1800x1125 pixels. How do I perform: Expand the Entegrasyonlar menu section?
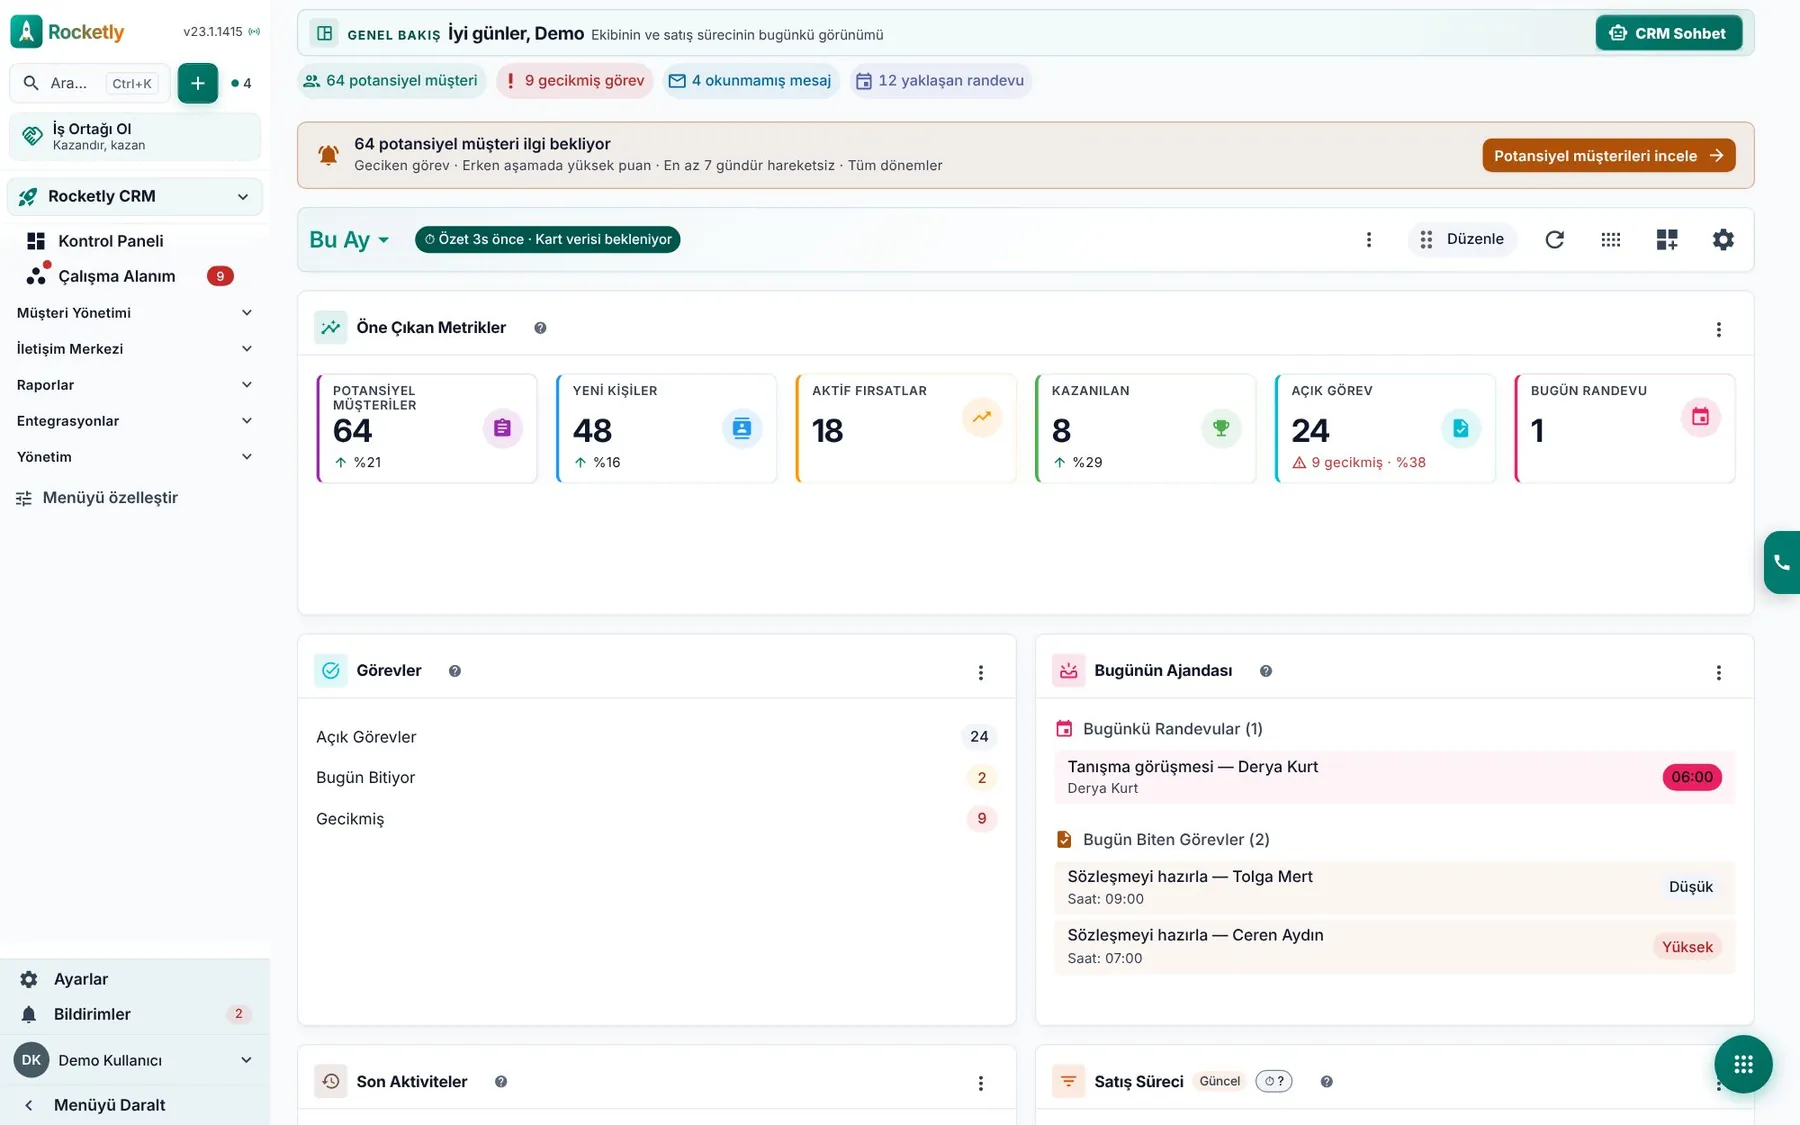click(135, 421)
